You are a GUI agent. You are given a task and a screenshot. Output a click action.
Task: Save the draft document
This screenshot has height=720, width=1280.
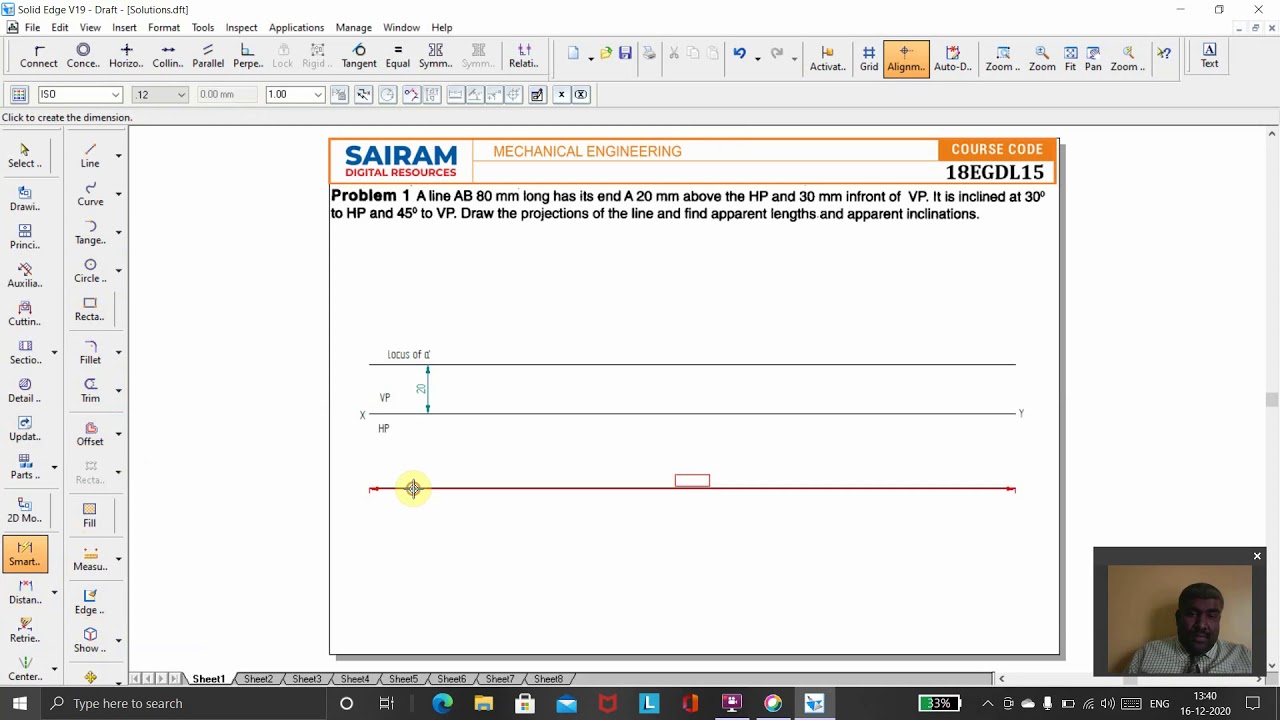[625, 53]
